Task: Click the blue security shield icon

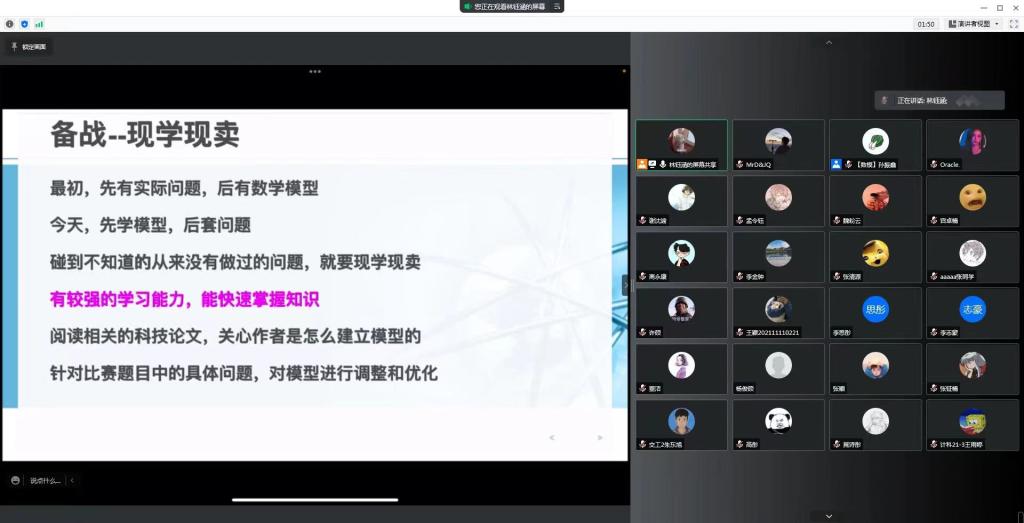Action: coord(24,23)
